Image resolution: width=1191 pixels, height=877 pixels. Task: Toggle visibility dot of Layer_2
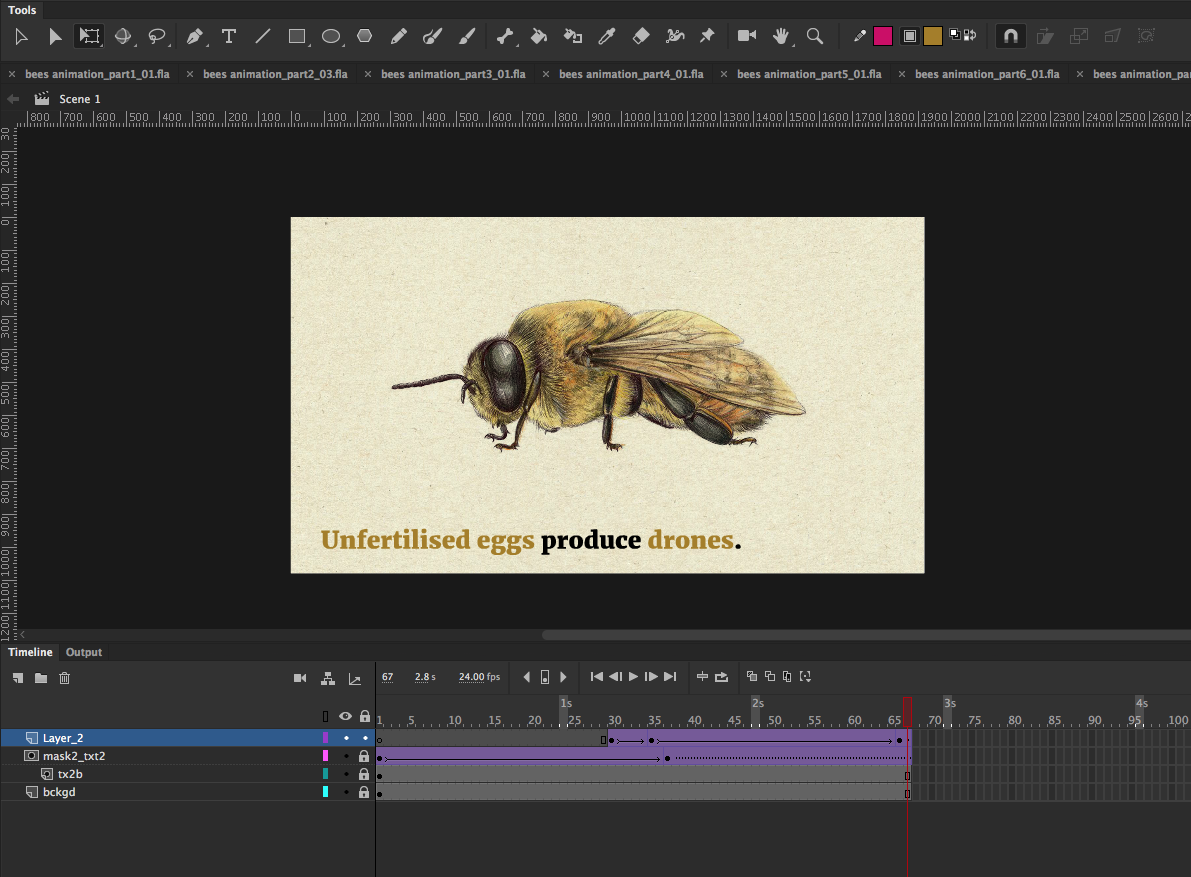tap(346, 738)
